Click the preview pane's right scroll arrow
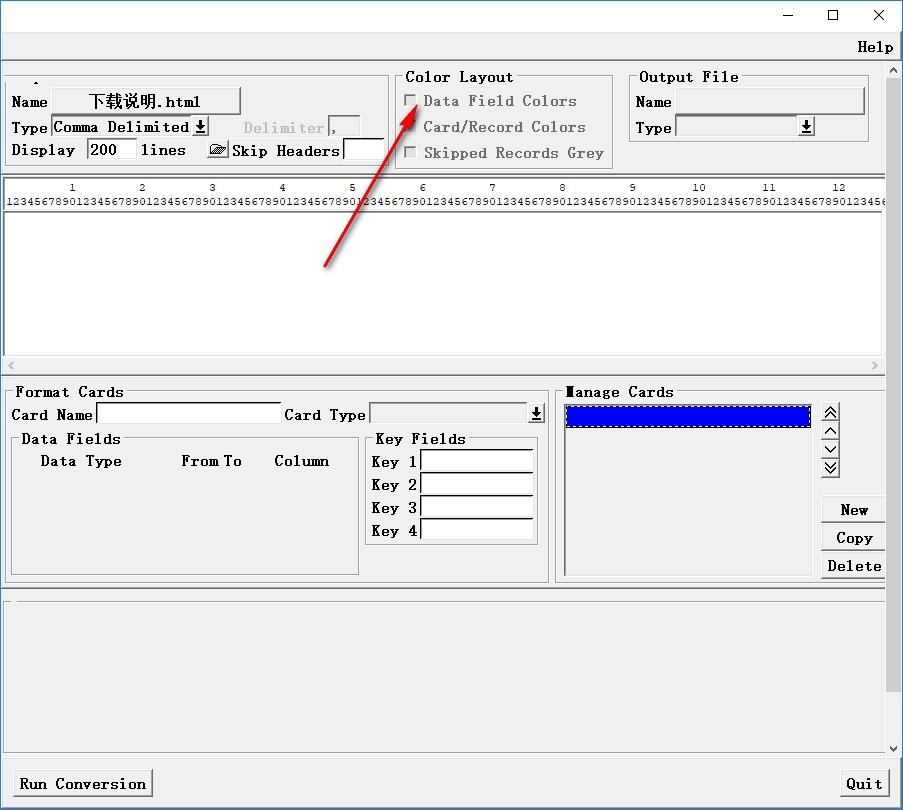The width and height of the screenshot is (903, 810). tap(875, 366)
